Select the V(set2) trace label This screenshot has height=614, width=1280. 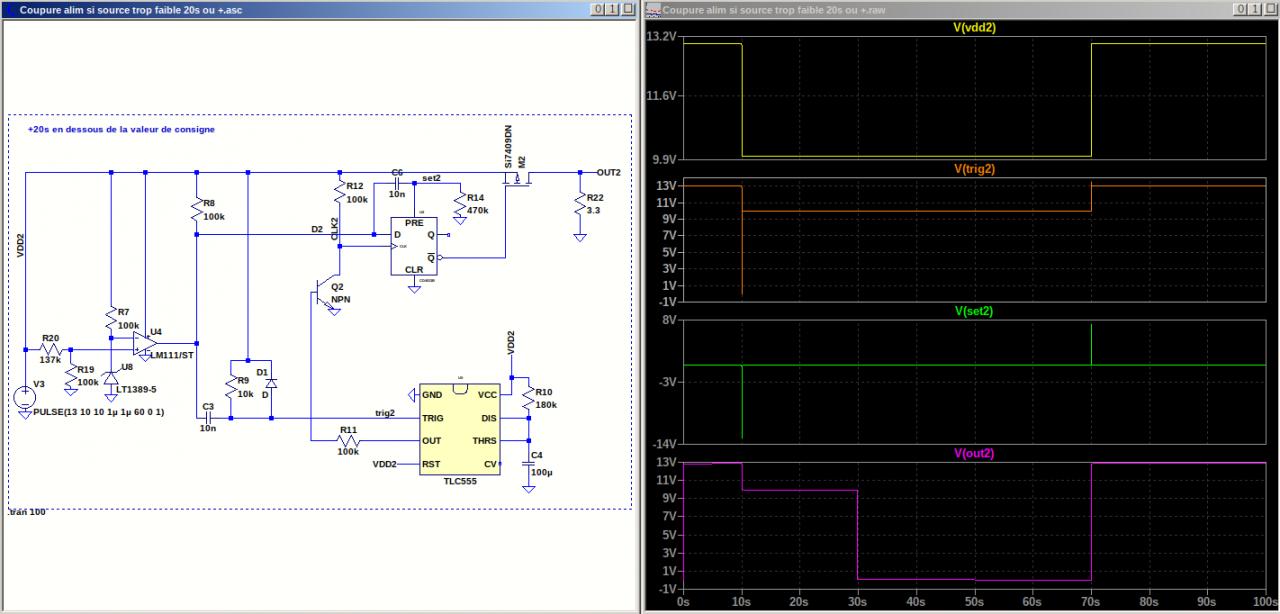click(x=974, y=311)
